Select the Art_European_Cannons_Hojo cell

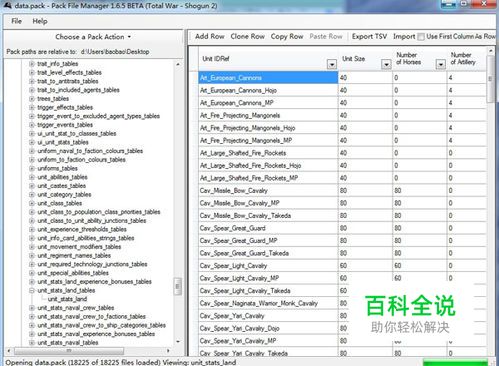click(268, 90)
